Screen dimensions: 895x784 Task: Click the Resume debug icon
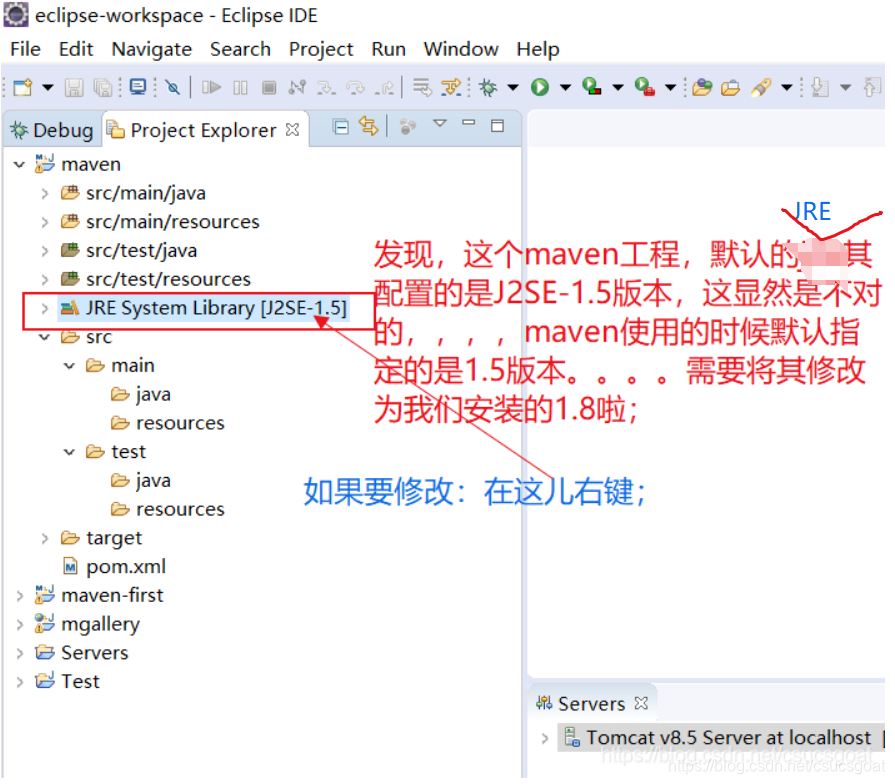click(x=211, y=87)
